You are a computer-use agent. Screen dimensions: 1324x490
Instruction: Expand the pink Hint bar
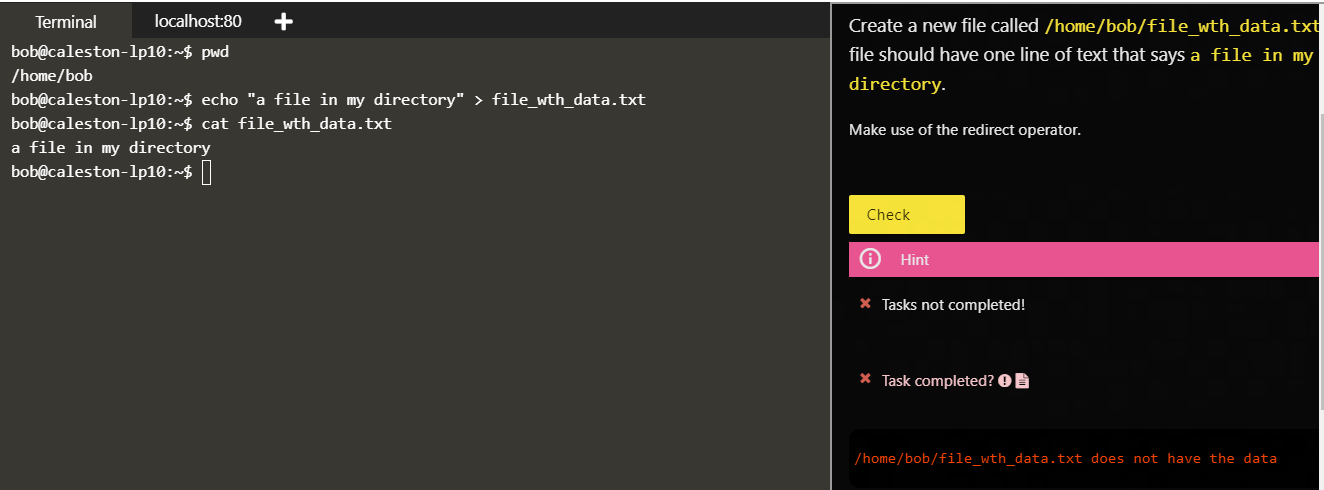point(1084,259)
